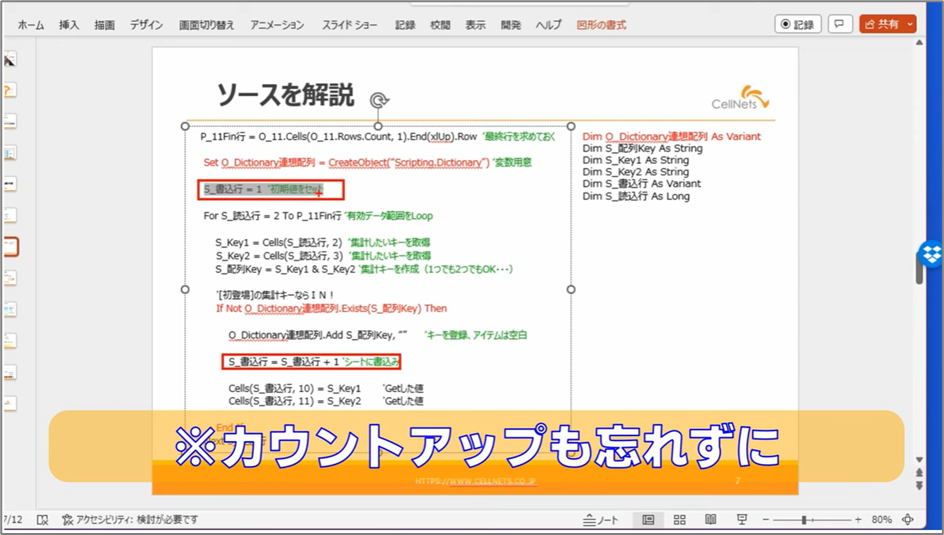The width and height of the screenshot is (944, 535).
Task: Start slide show from status bar
Action: click(742, 520)
